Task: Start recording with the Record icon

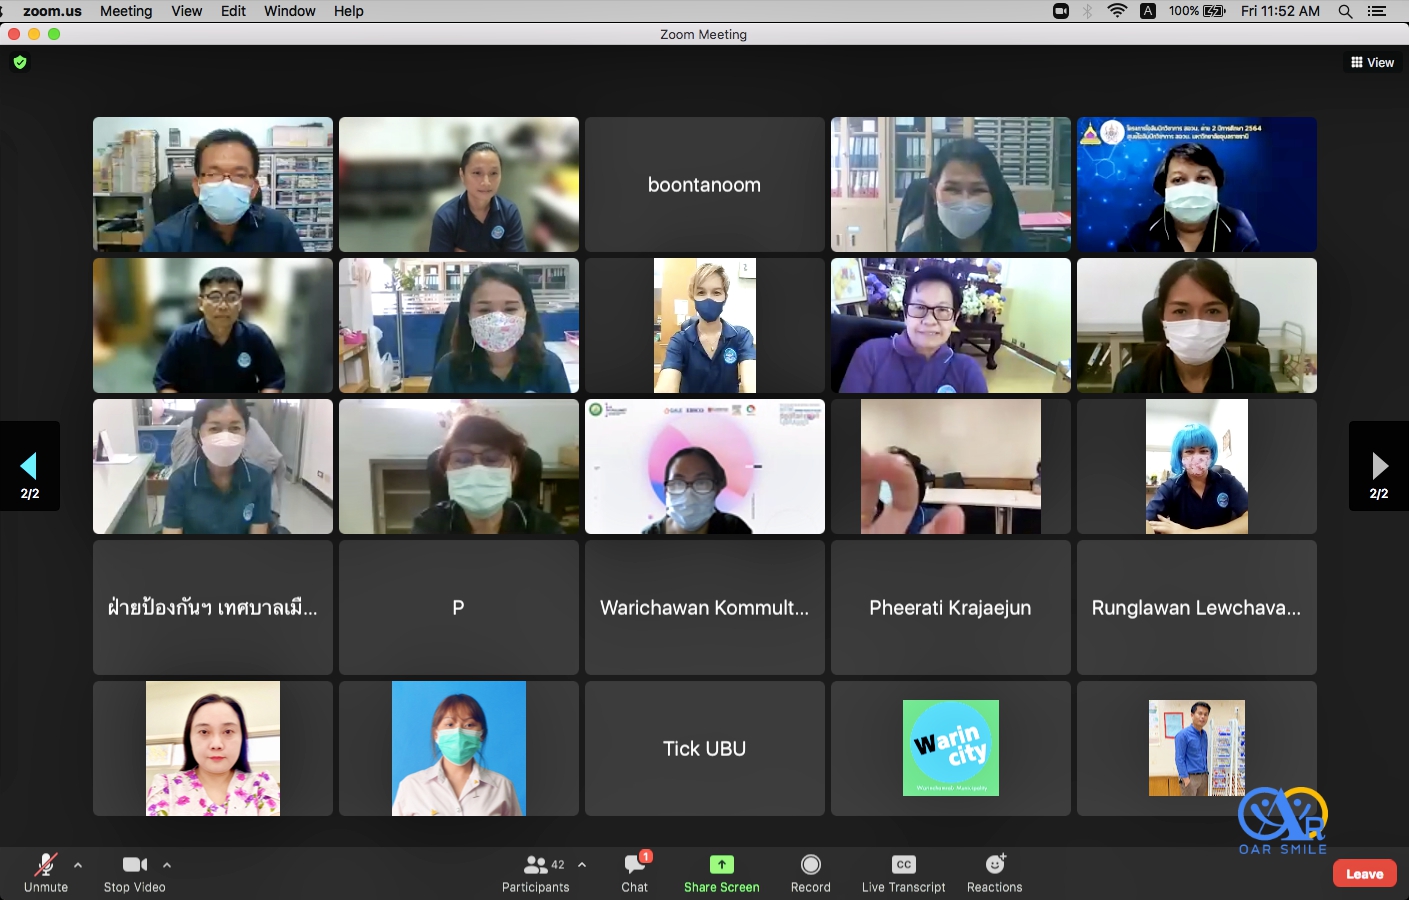Action: click(810, 865)
